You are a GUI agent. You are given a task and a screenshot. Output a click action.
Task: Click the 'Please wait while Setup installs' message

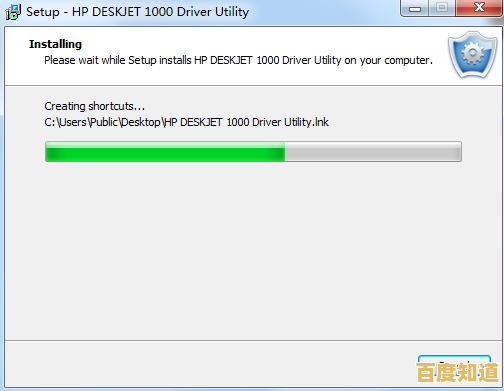[238, 60]
